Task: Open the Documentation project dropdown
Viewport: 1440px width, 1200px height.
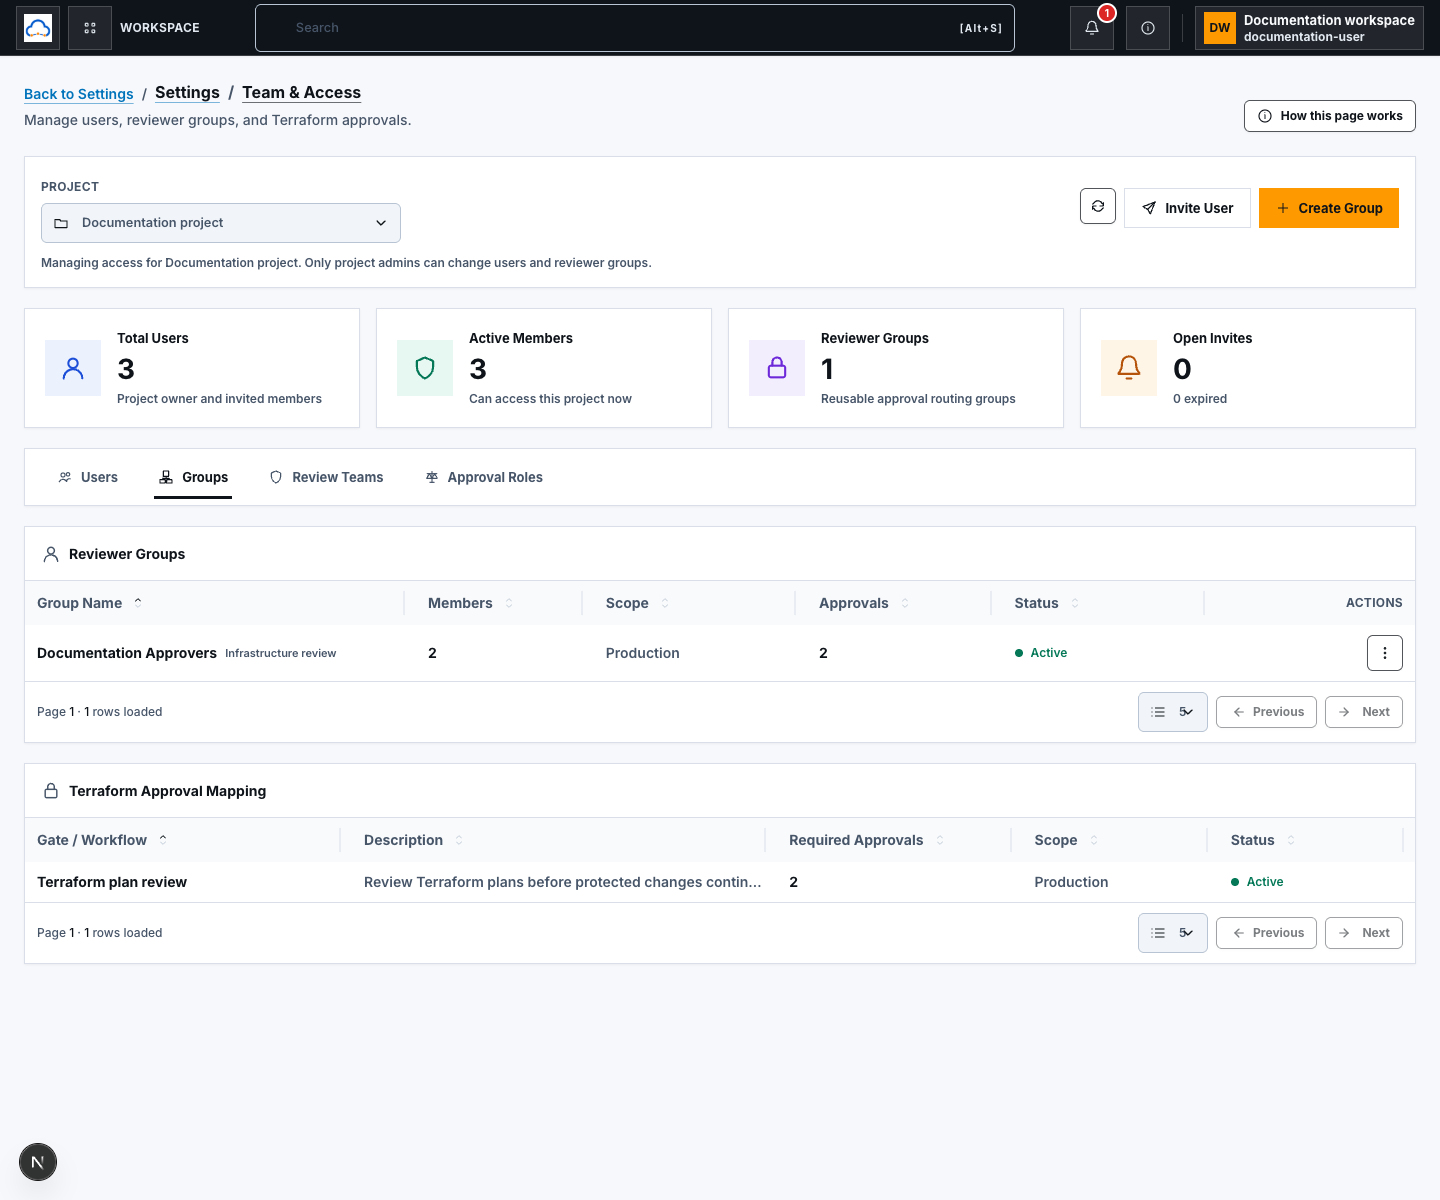Action: pos(221,223)
